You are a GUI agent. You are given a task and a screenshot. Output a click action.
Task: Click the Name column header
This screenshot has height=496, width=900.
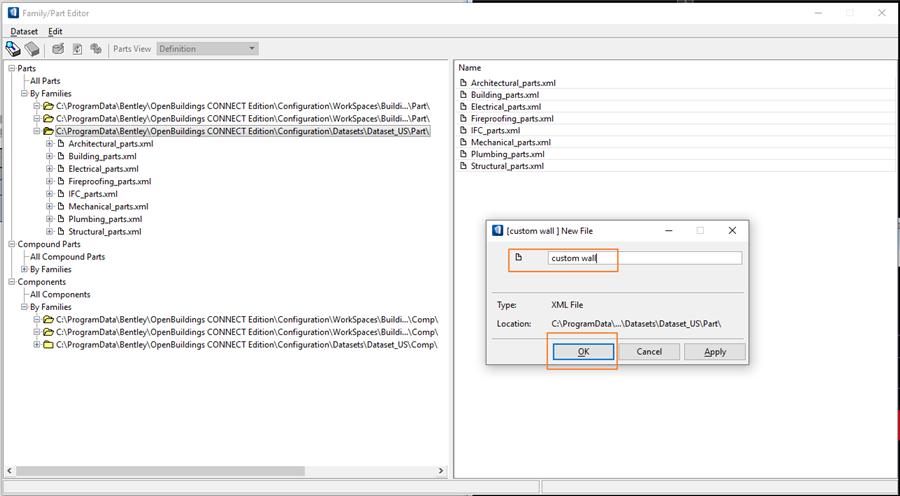470,68
